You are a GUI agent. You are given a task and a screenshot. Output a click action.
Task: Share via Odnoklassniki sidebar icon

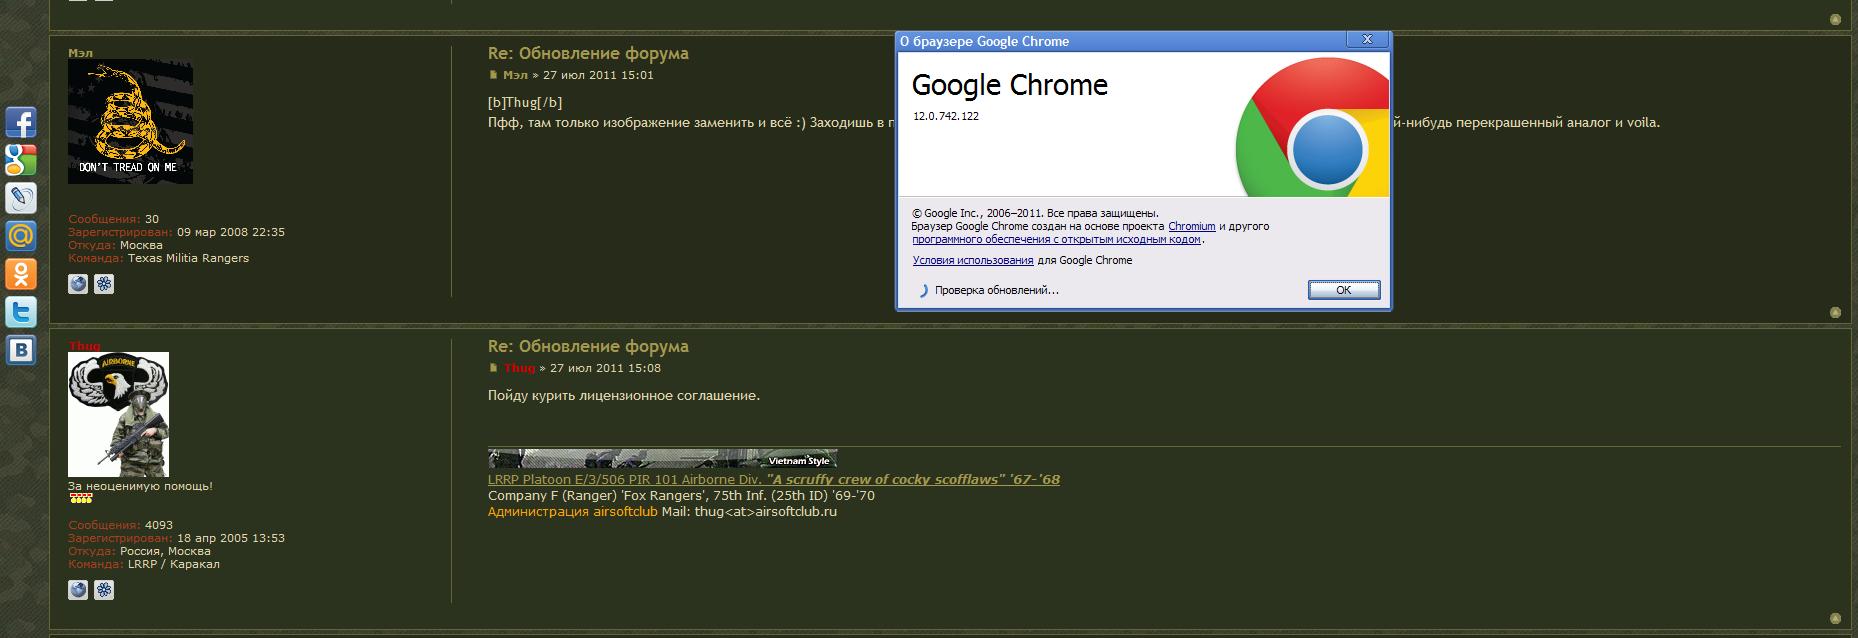tap(21, 274)
